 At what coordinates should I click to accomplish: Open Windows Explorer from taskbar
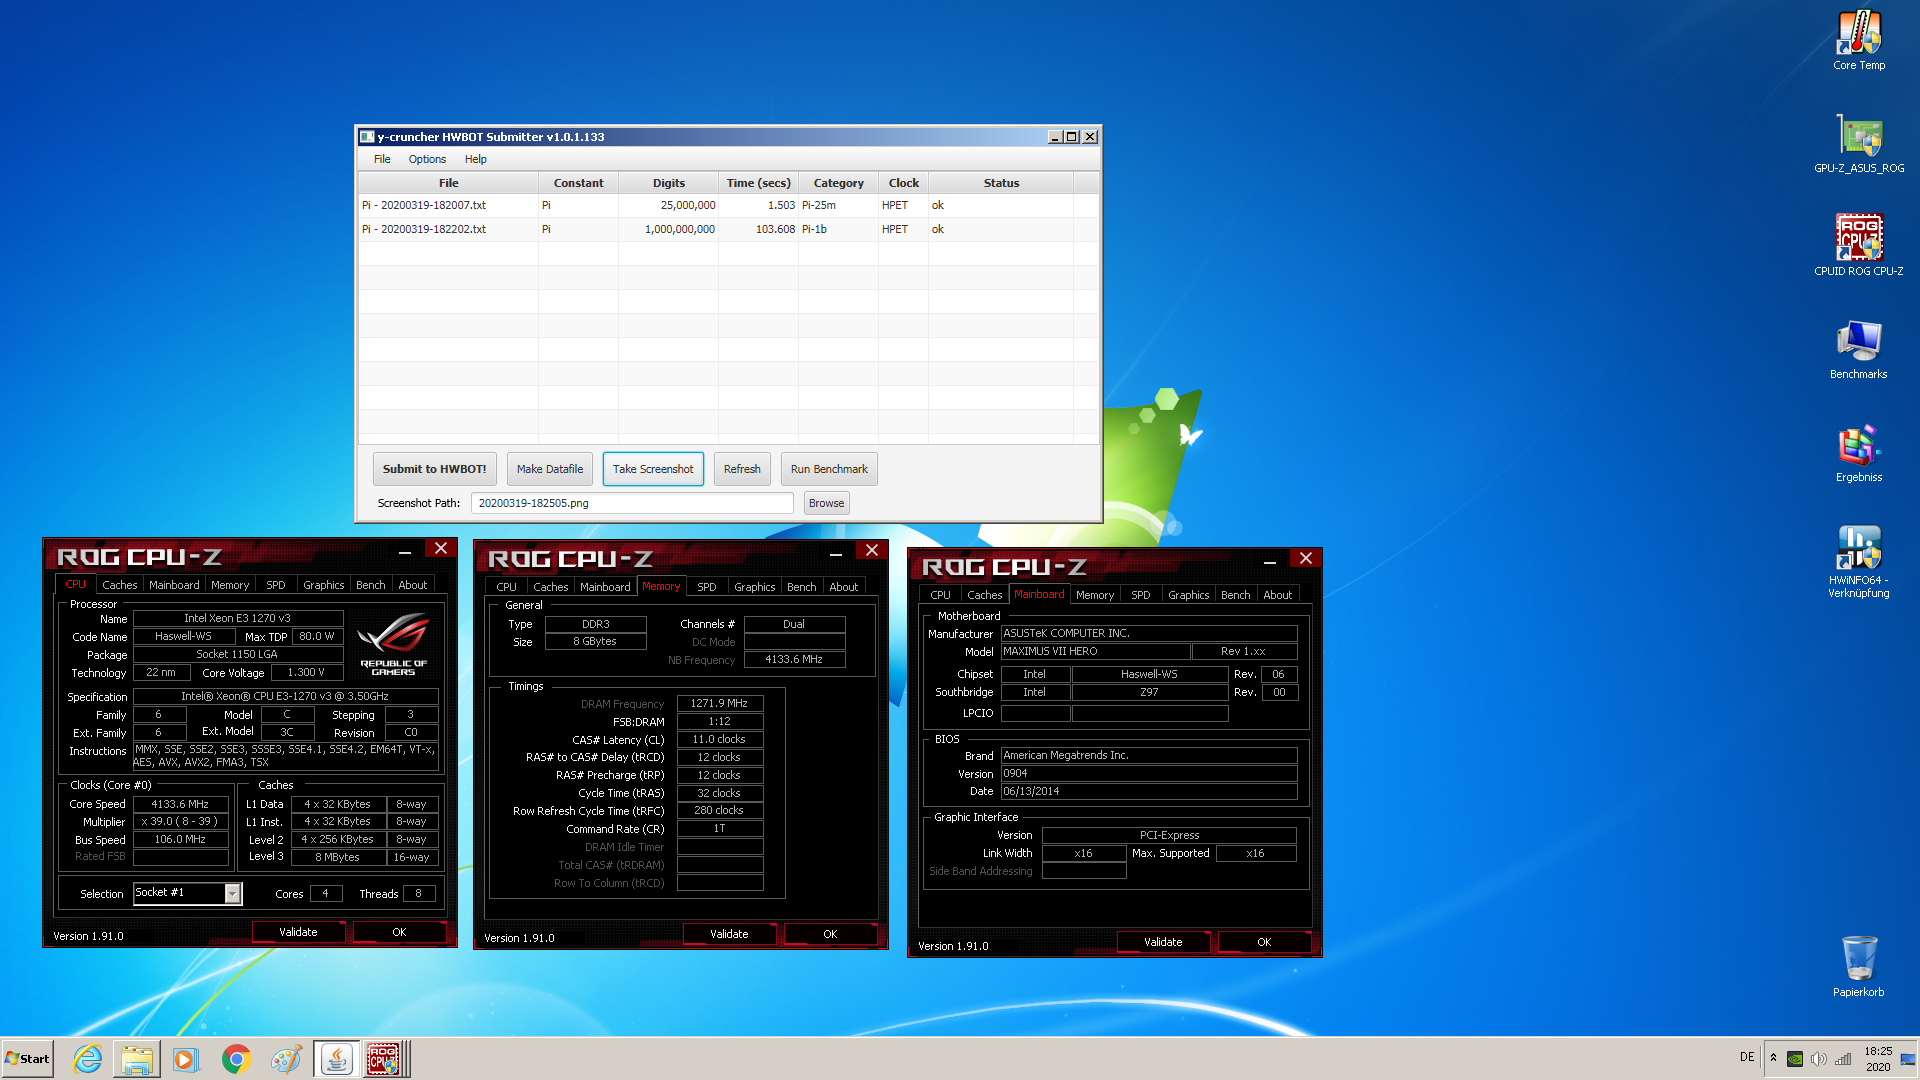pyautogui.click(x=137, y=1059)
